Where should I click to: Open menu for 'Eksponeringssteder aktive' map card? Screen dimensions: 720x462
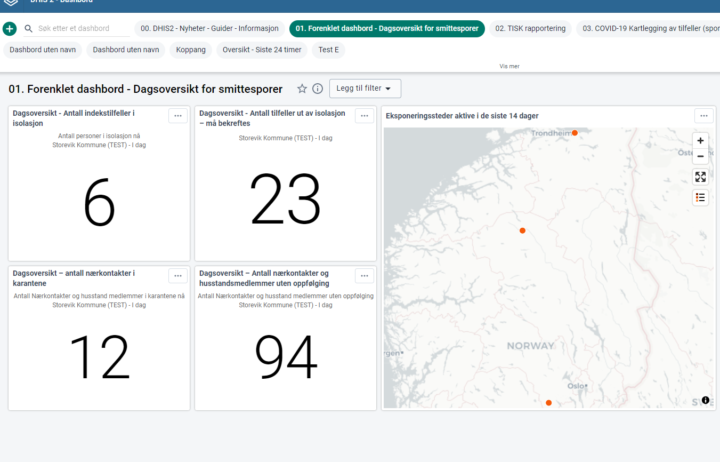point(703,116)
